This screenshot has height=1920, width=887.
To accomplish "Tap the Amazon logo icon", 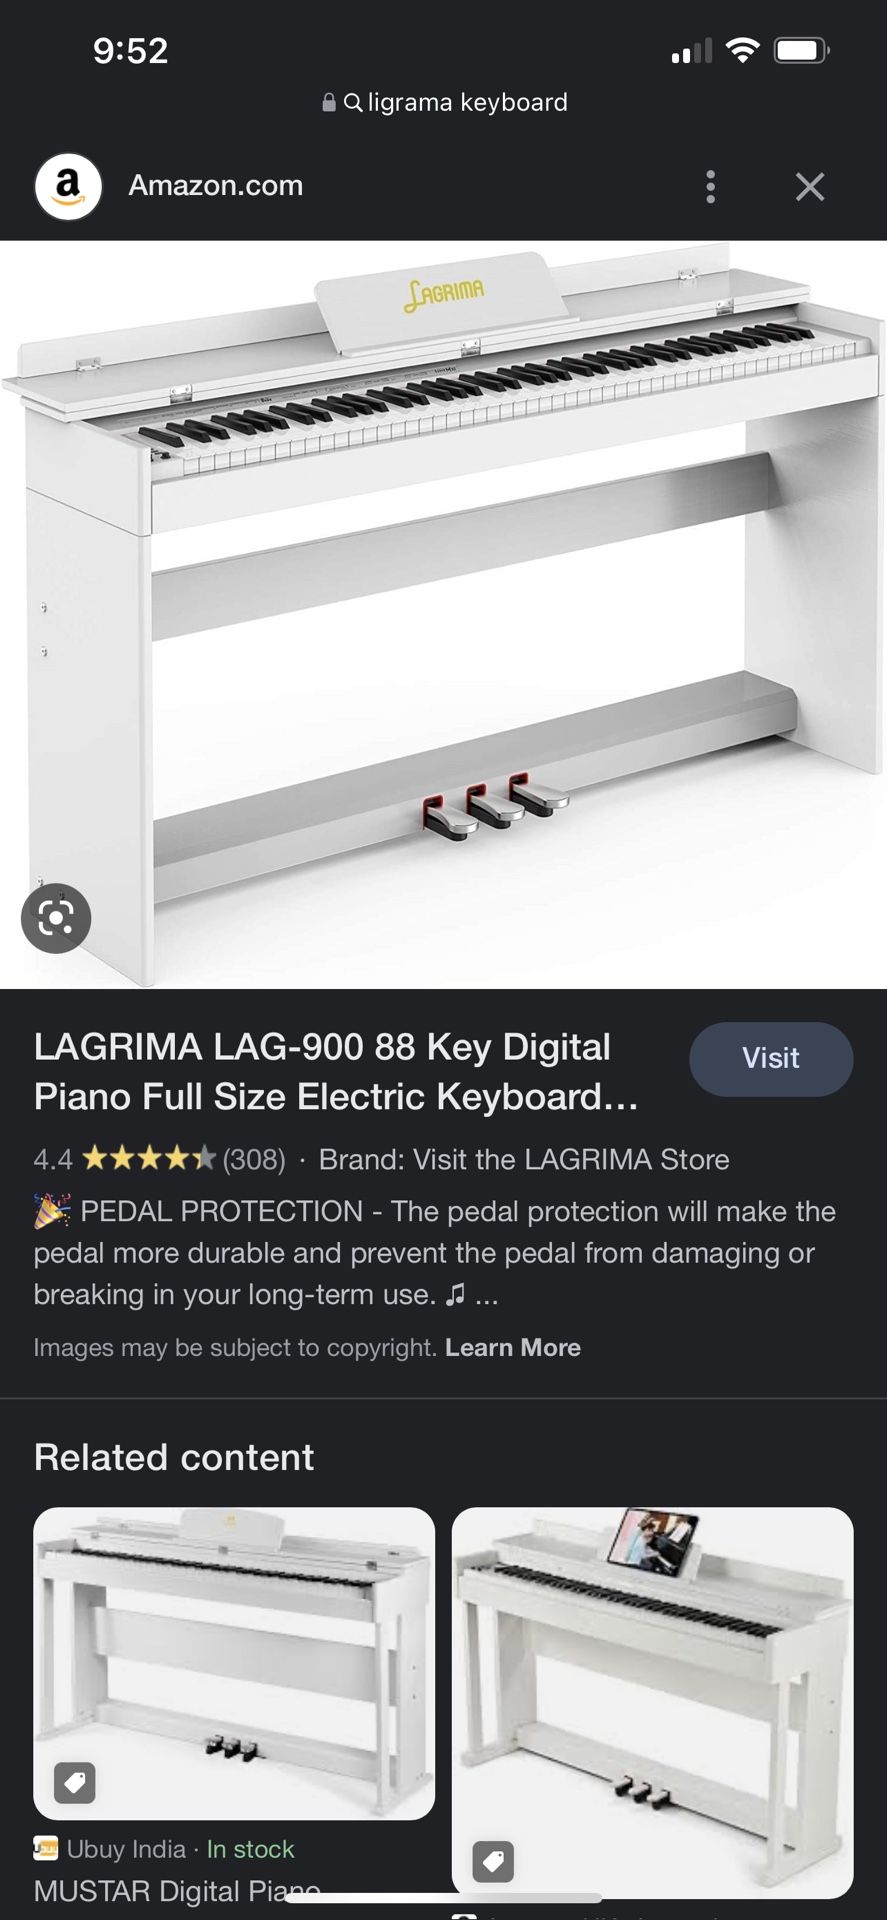I will pyautogui.click(x=68, y=186).
